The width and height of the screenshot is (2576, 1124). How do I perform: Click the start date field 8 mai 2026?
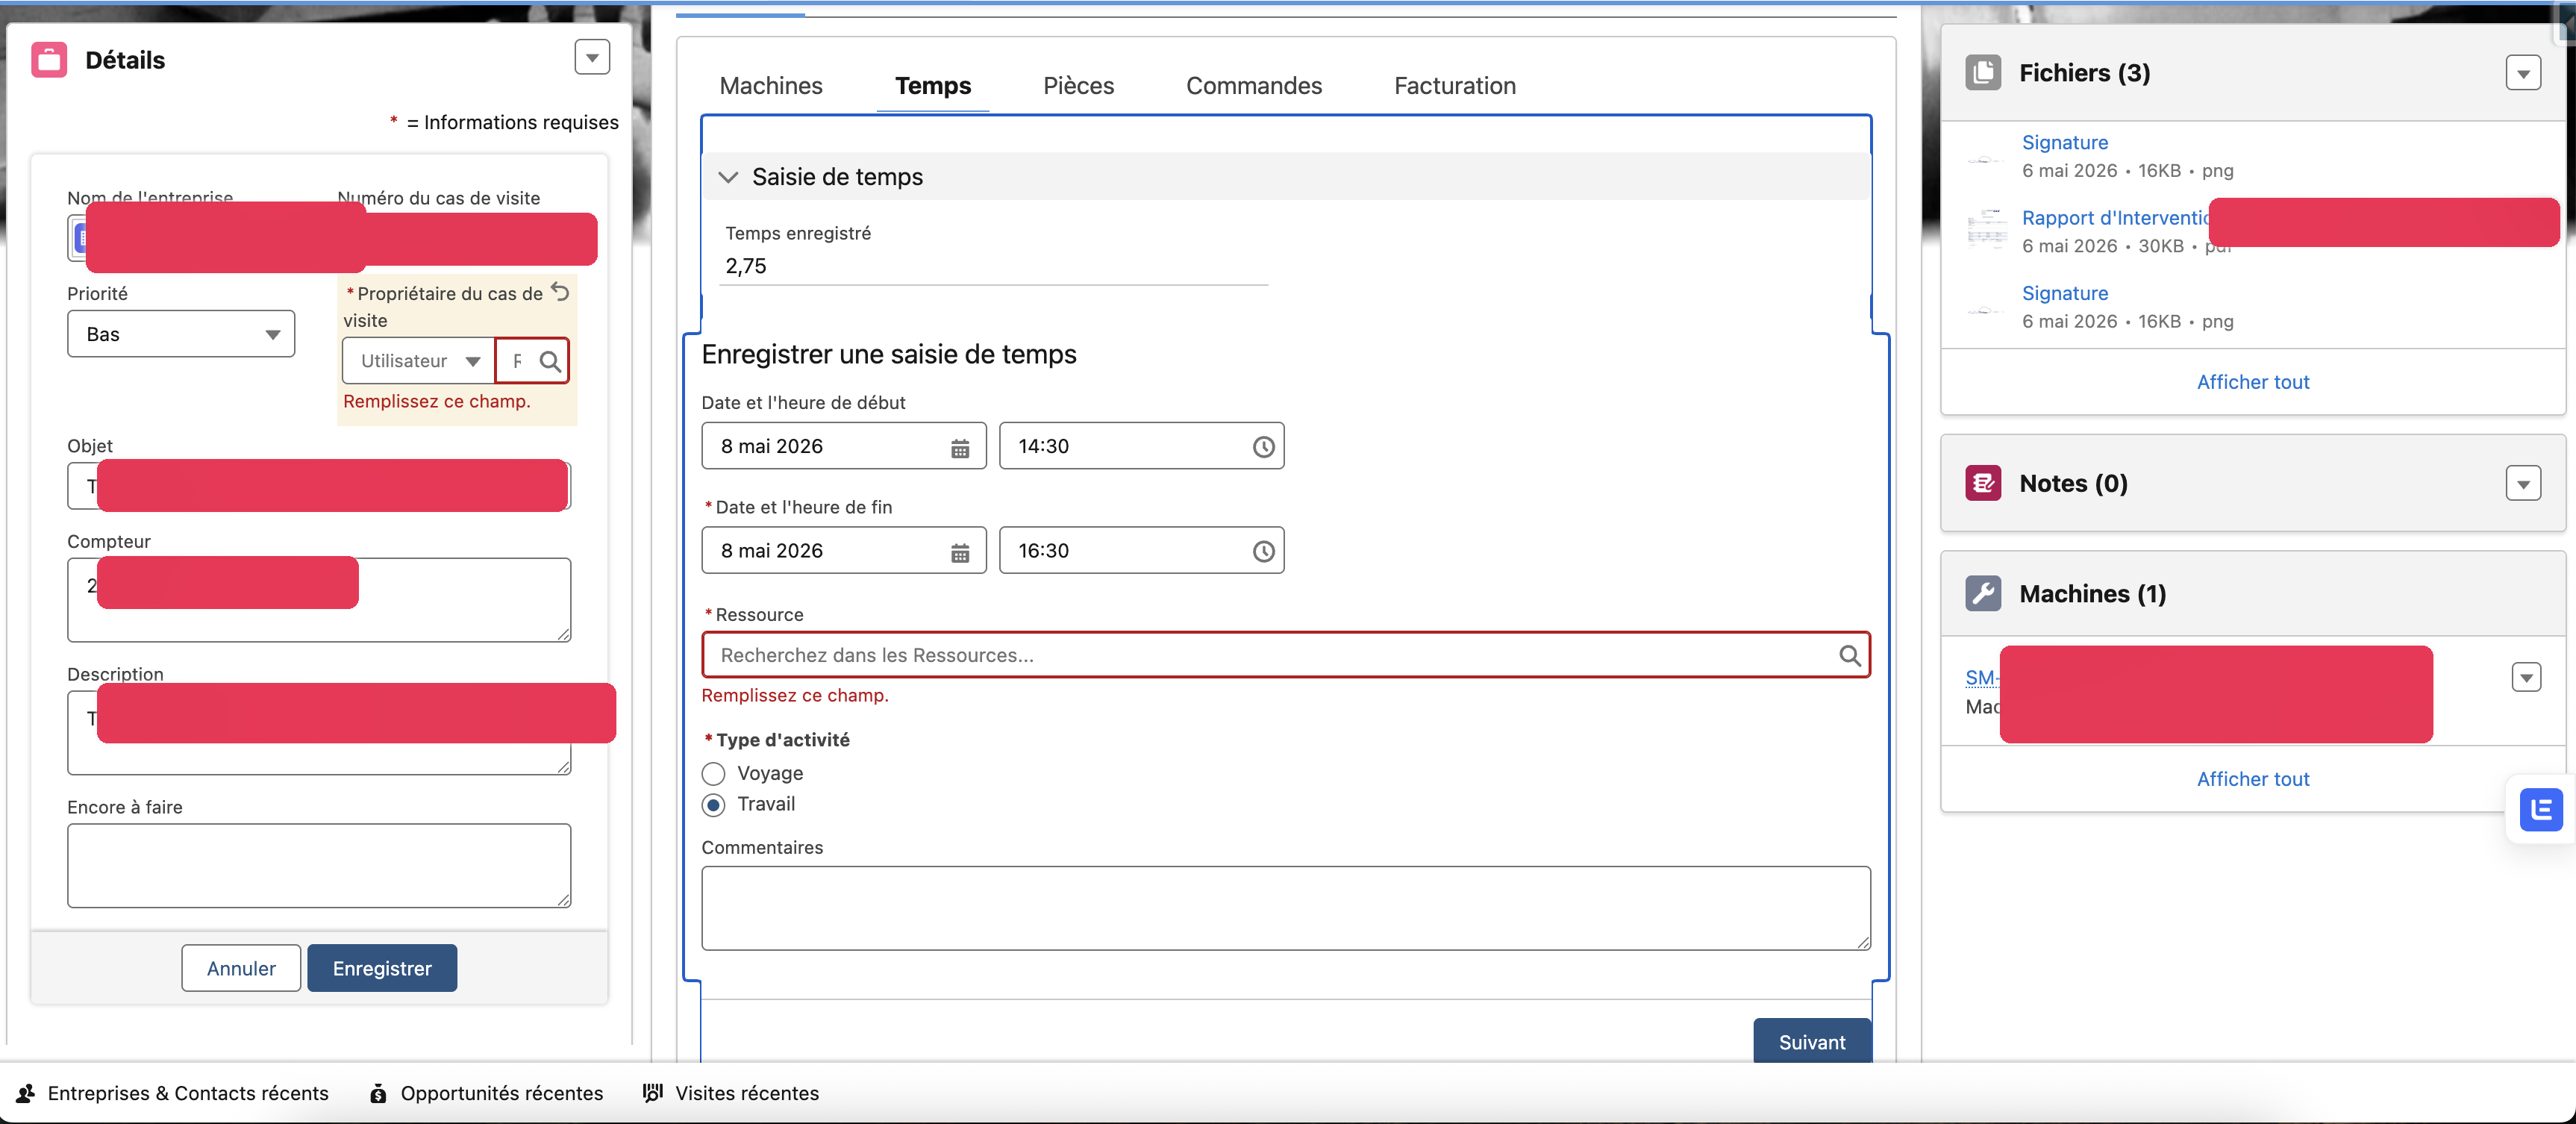844,446
